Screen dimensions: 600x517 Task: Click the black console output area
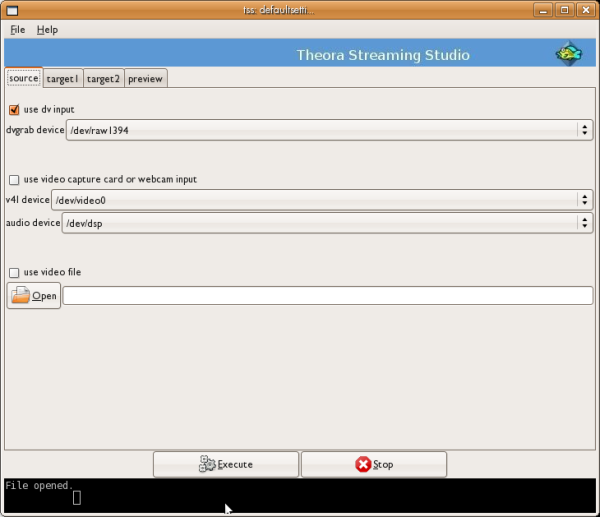click(300, 497)
